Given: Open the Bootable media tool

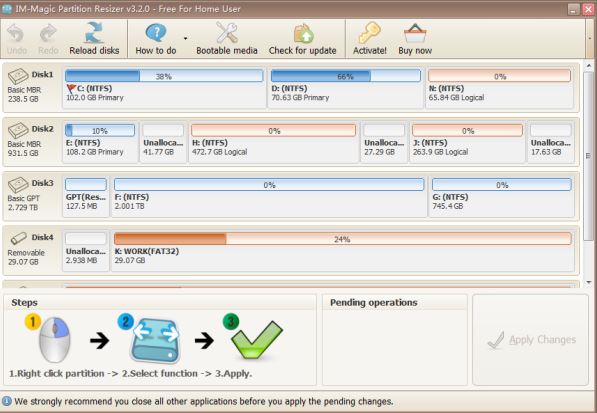Looking at the screenshot, I should click(227, 33).
